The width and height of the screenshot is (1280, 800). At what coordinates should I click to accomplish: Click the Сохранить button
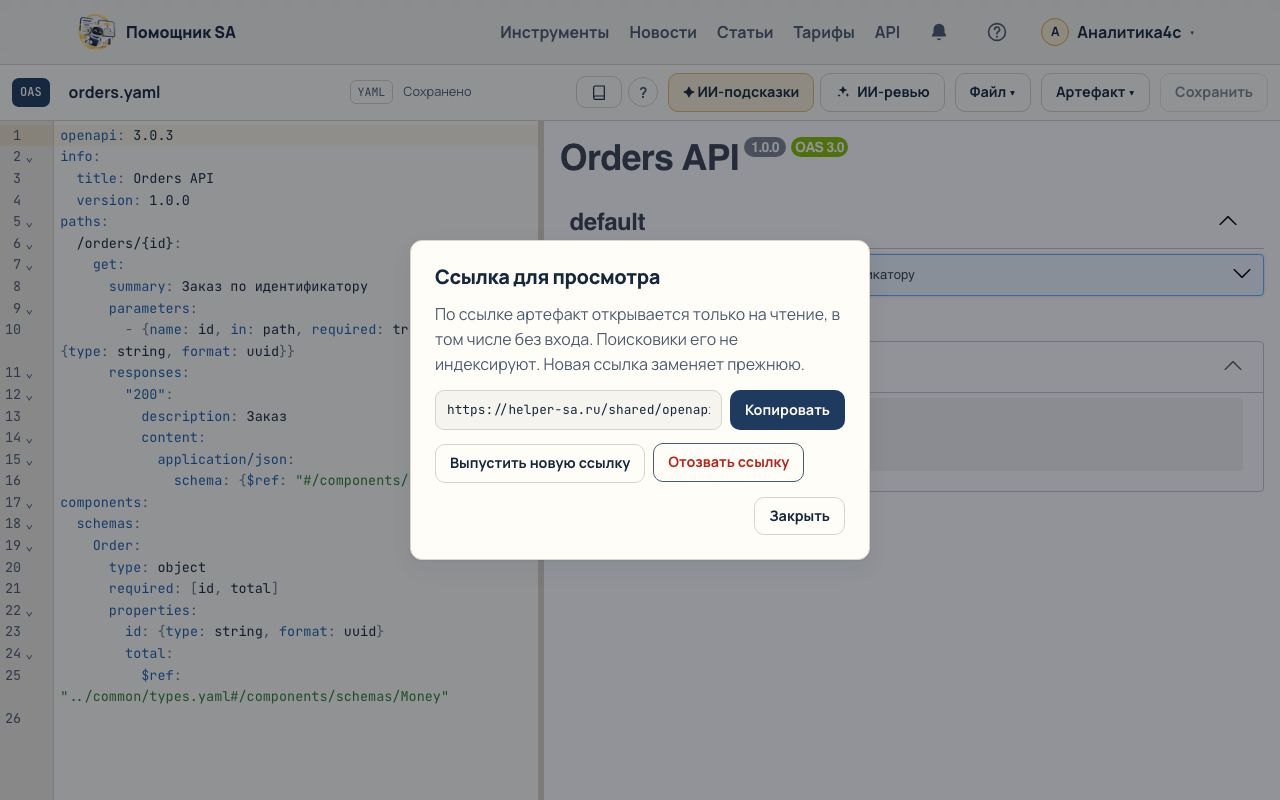tap(1213, 92)
